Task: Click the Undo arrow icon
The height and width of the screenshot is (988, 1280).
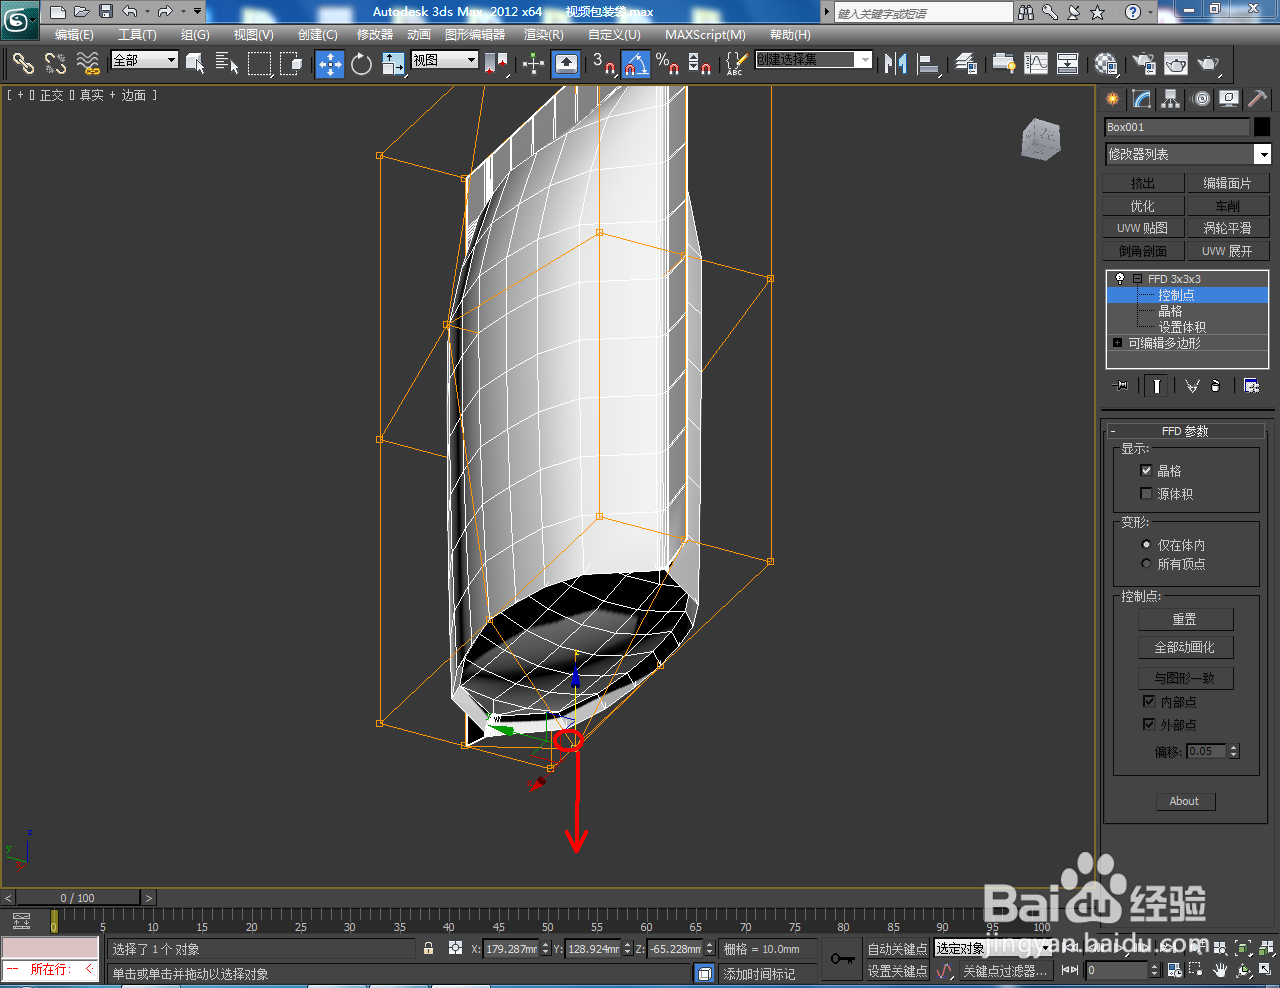Action: [130, 12]
